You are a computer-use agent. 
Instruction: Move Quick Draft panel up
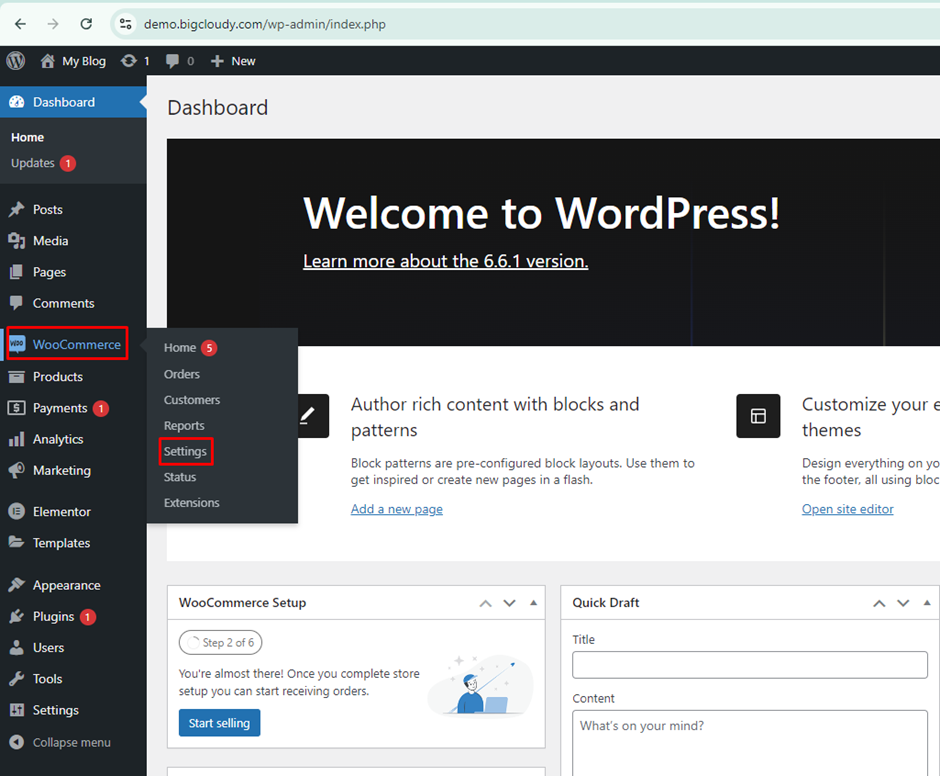coord(879,603)
